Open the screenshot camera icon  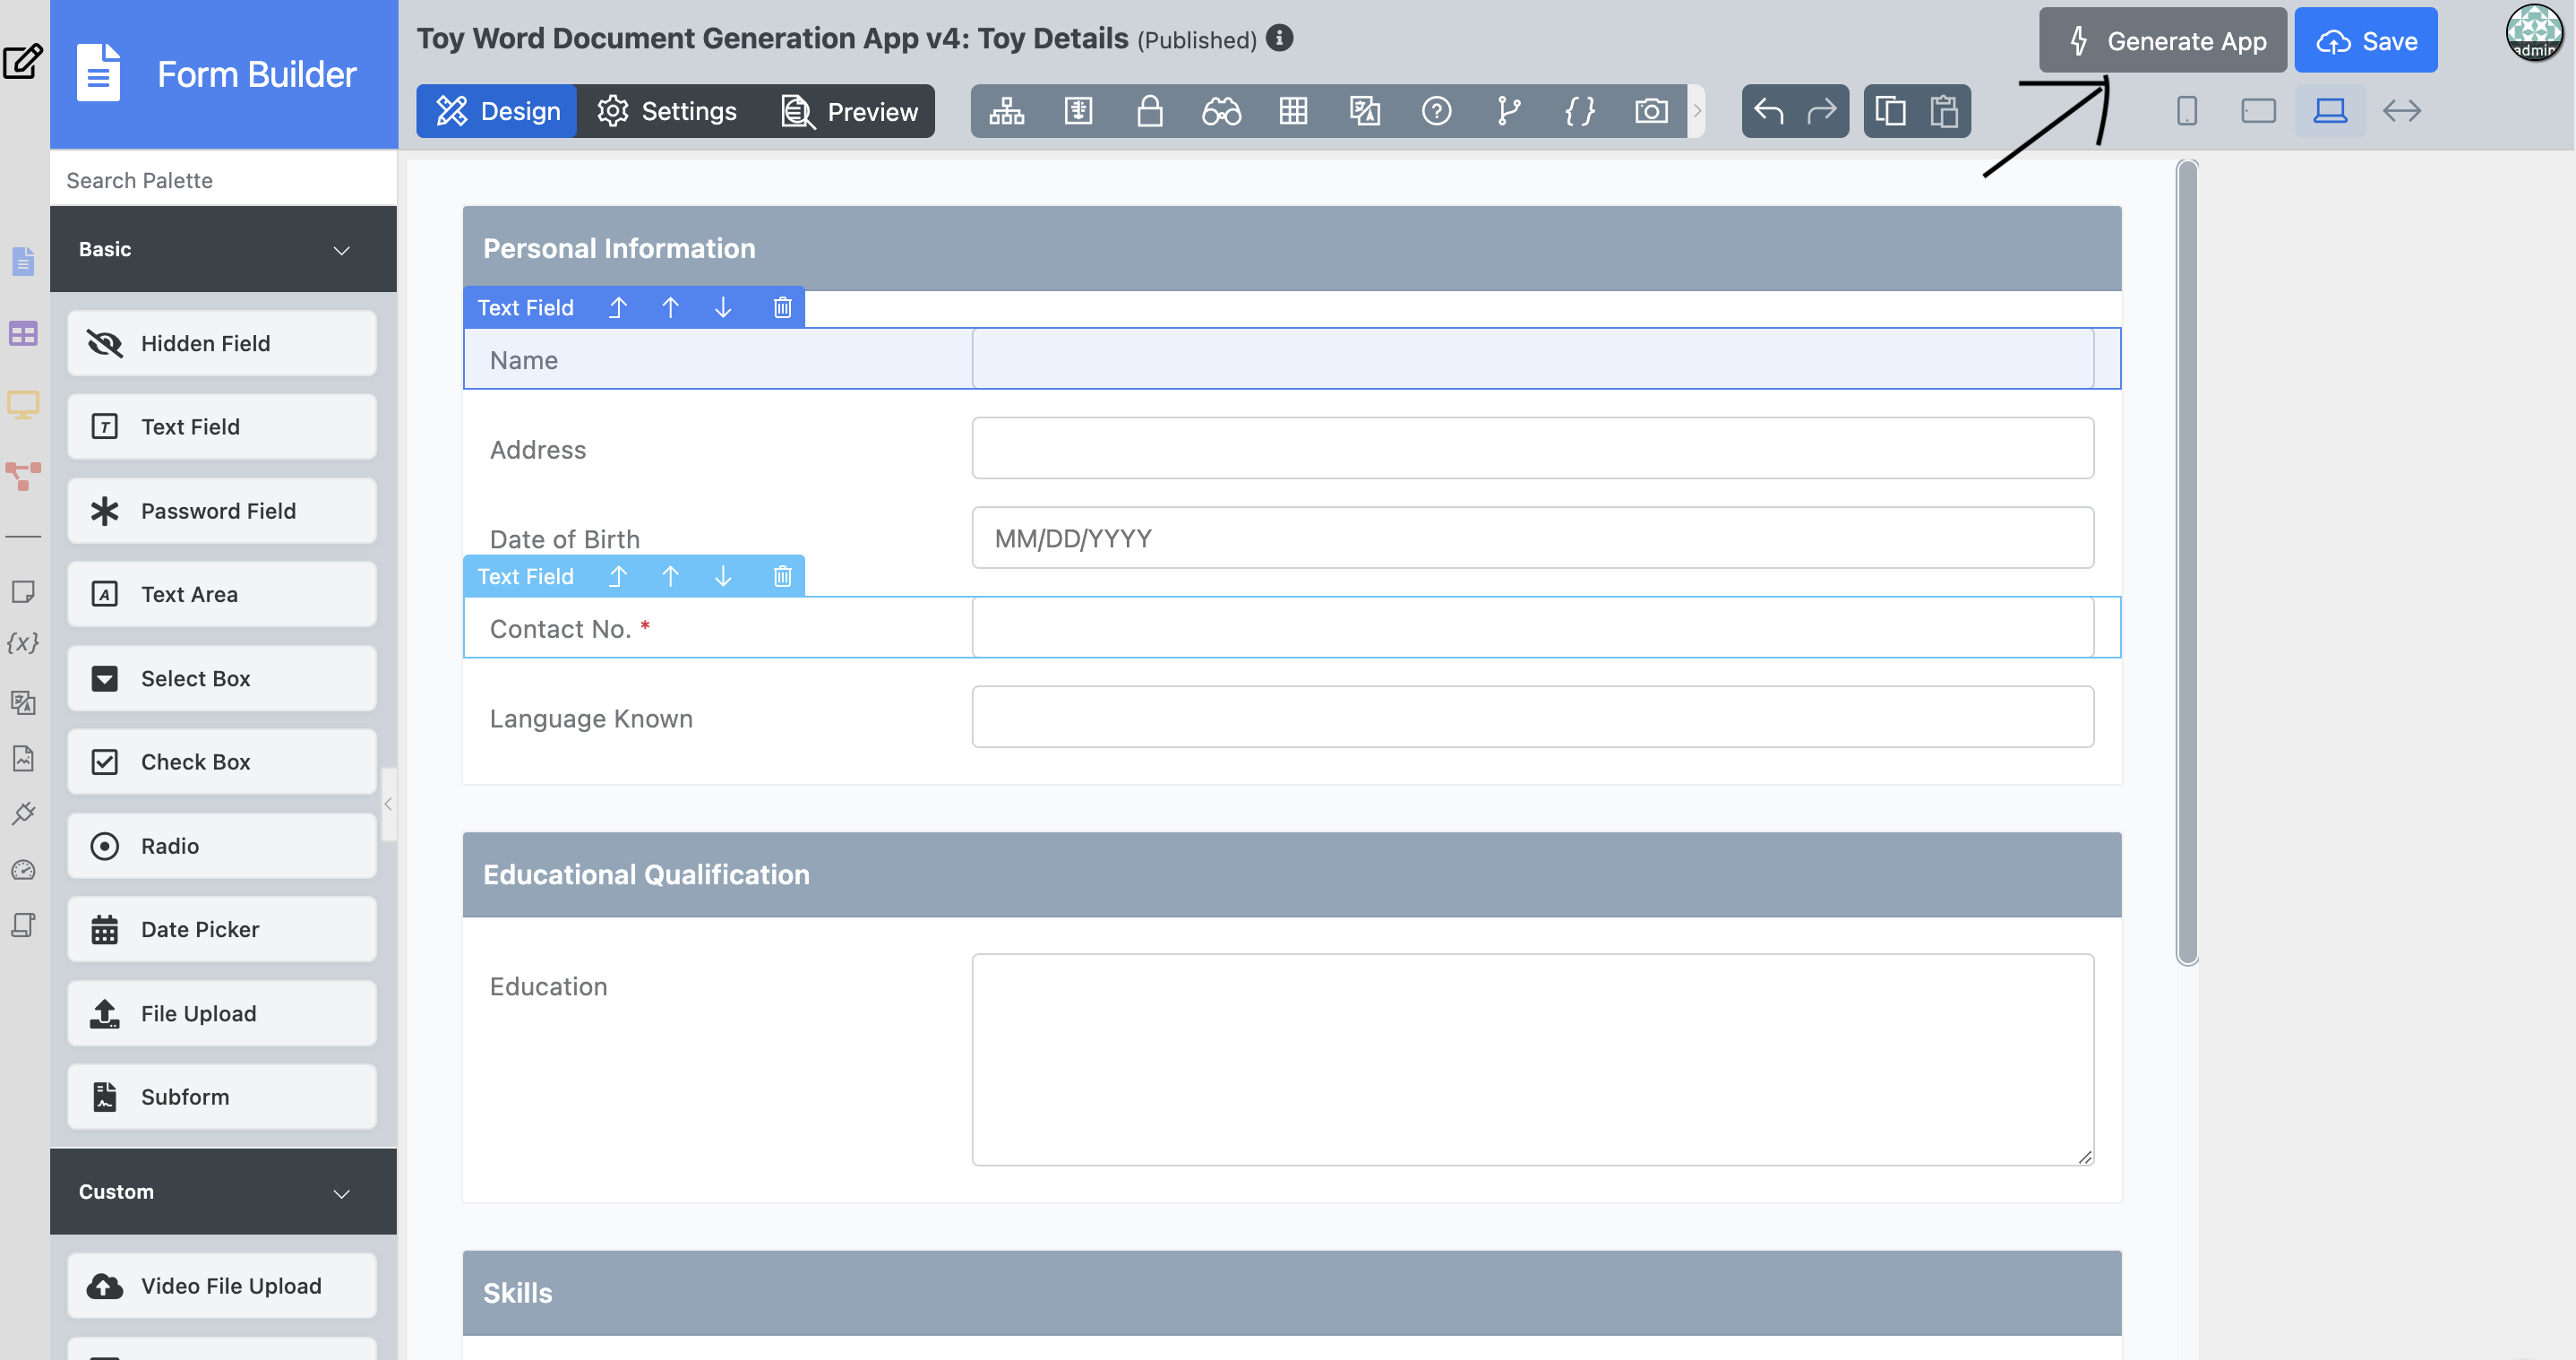(1651, 111)
